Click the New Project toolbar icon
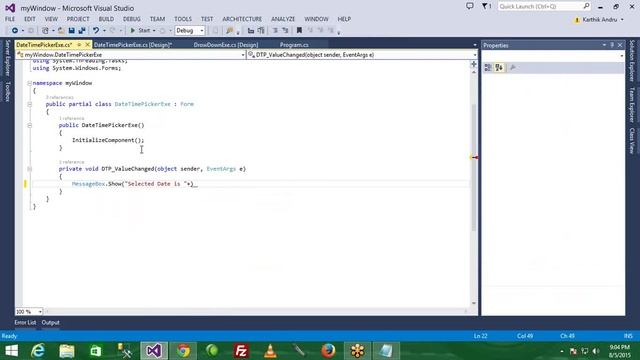 point(45,31)
